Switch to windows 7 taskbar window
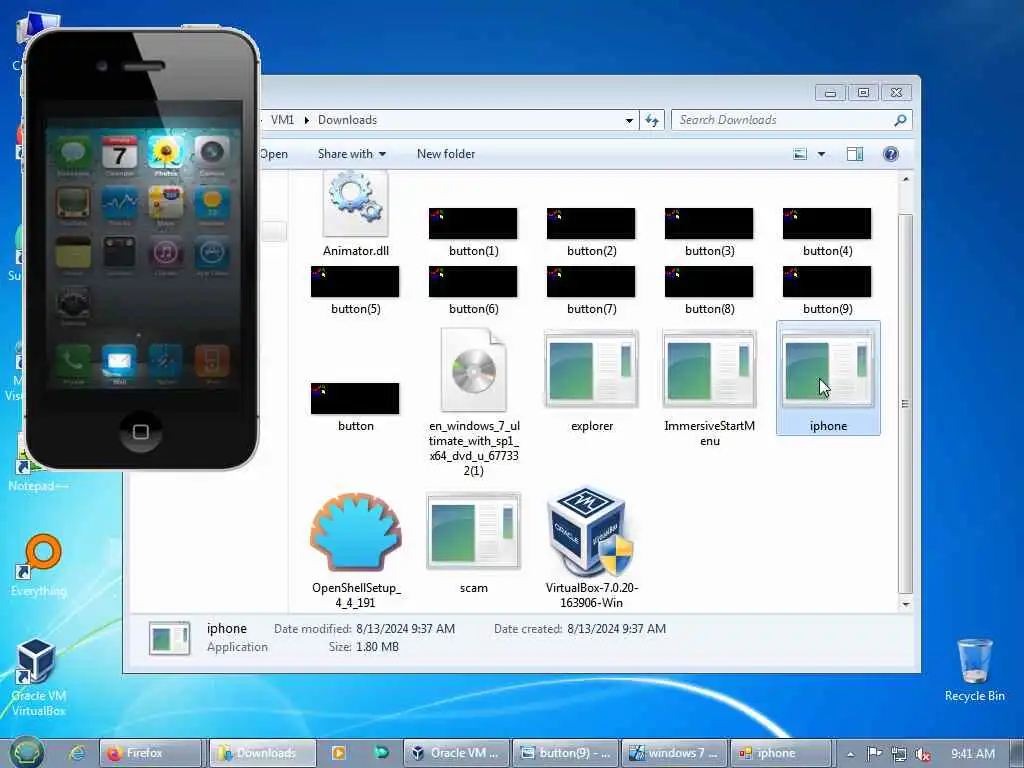 (674, 753)
